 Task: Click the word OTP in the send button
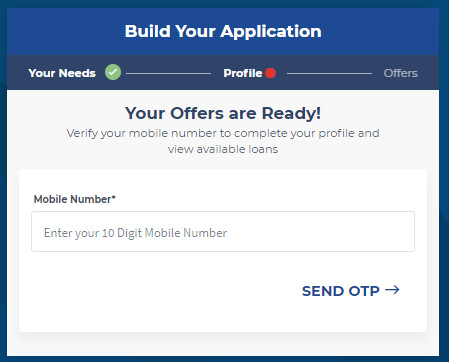pos(364,291)
